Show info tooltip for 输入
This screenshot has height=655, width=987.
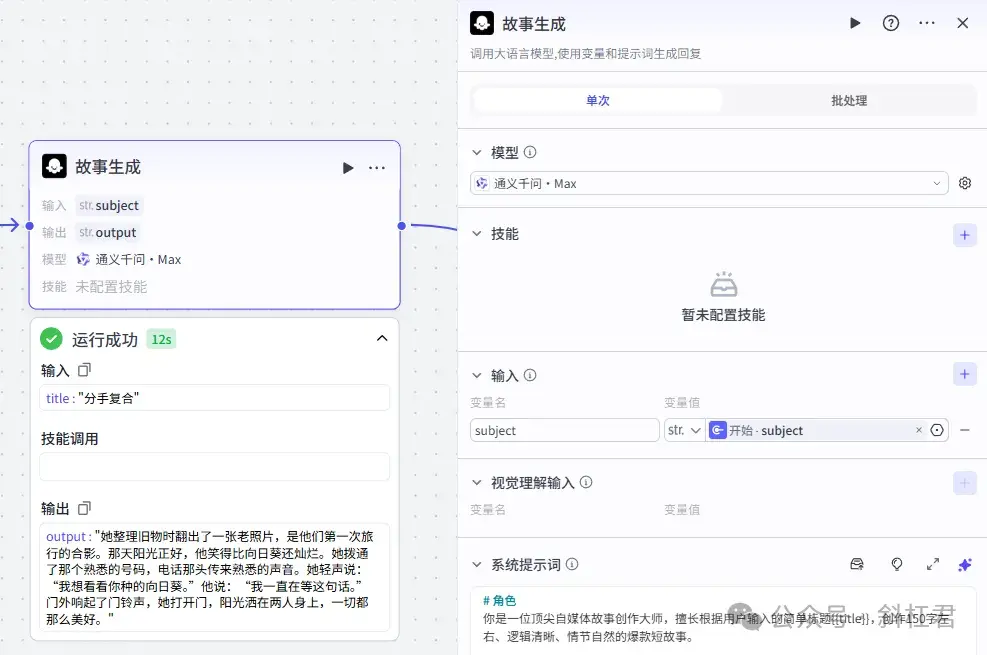pyautogui.click(x=530, y=376)
